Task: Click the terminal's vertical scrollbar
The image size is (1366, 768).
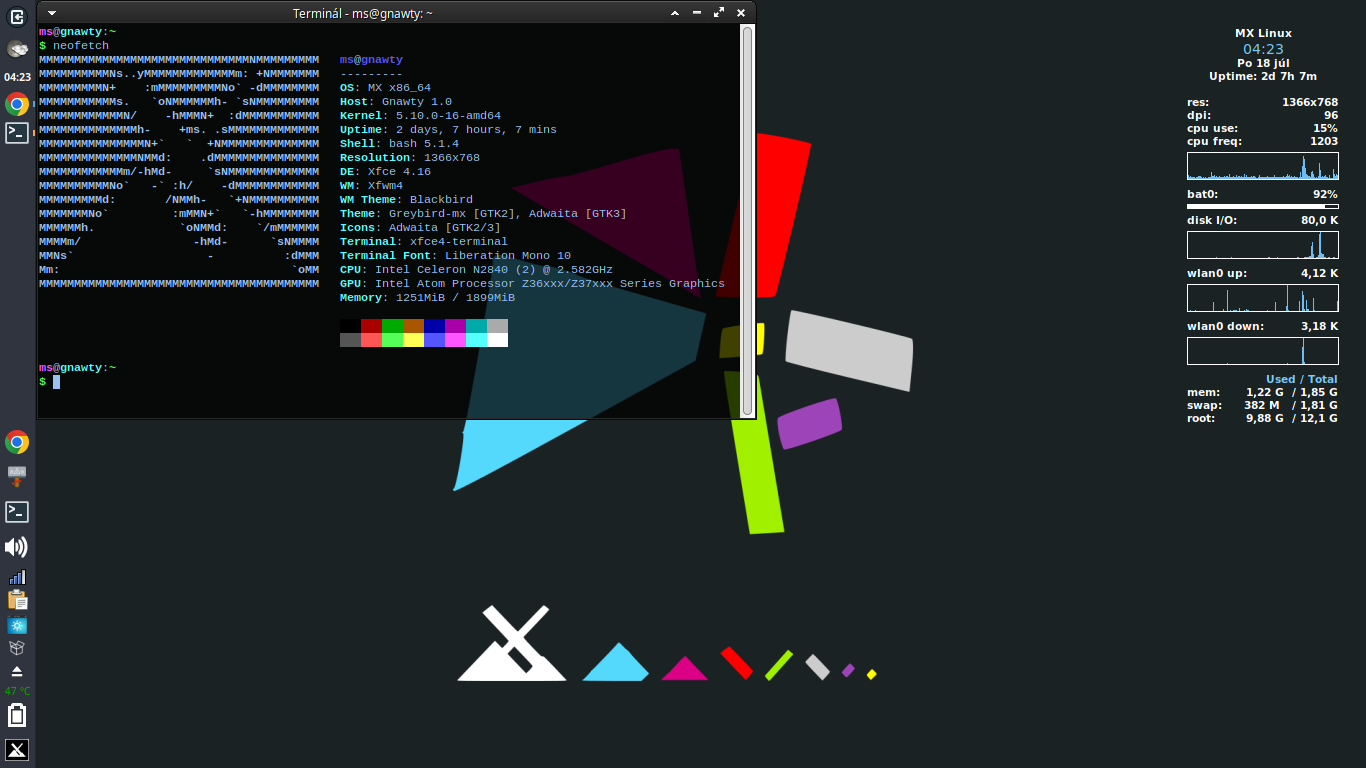Action: click(747, 220)
